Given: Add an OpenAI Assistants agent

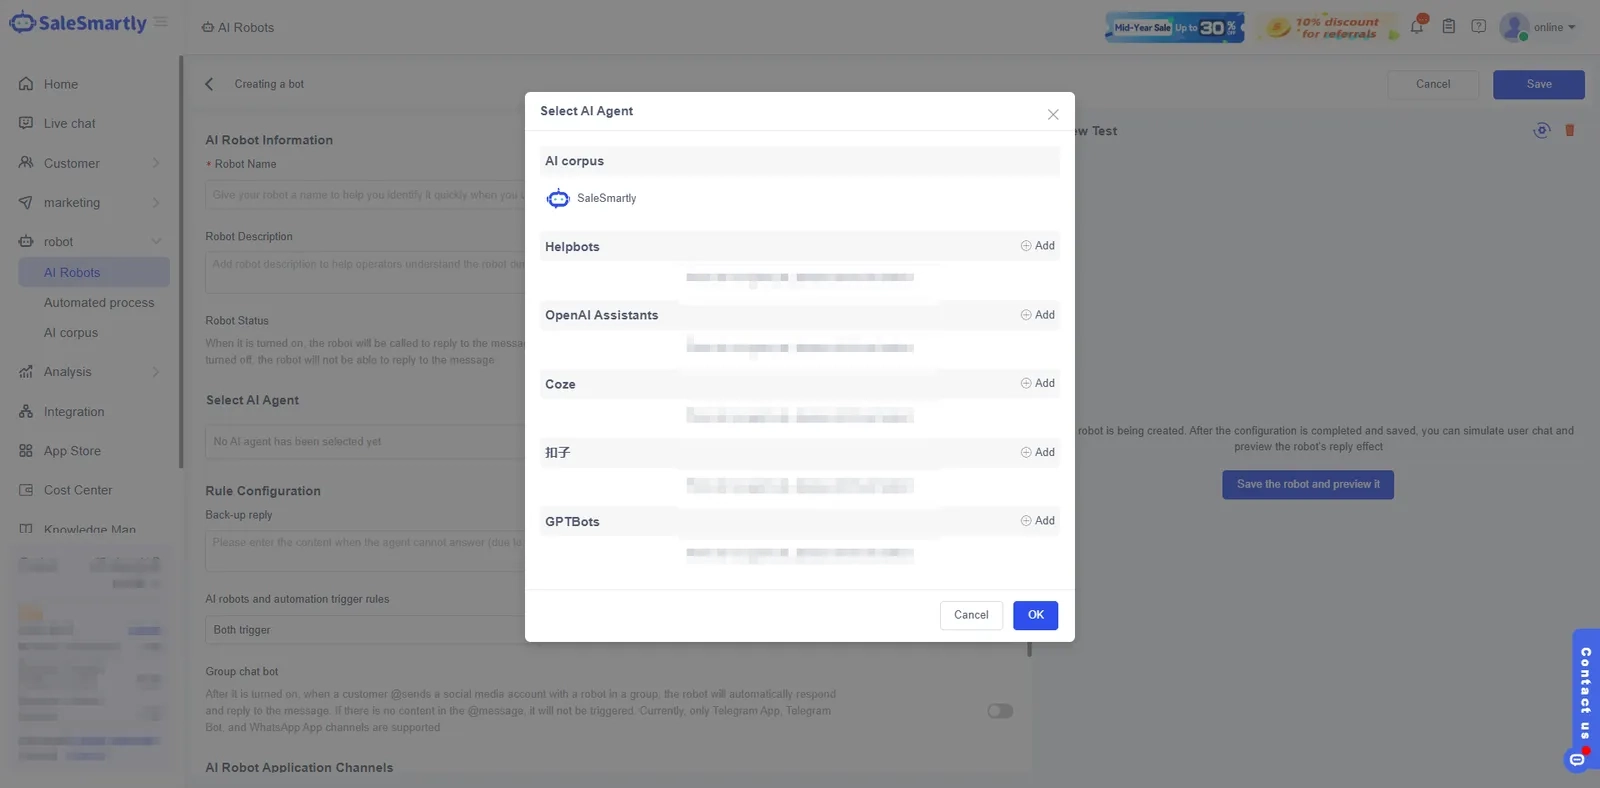Looking at the screenshot, I should pyautogui.click(x=1037, y=315).
